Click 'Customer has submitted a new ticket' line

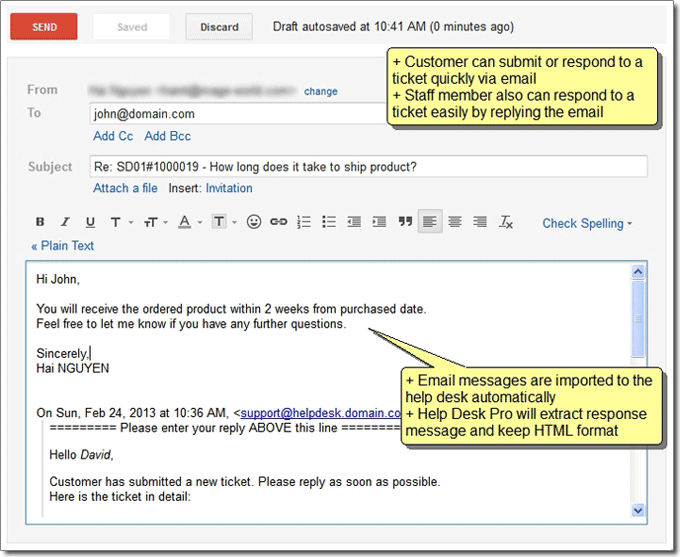pos(245,482)
